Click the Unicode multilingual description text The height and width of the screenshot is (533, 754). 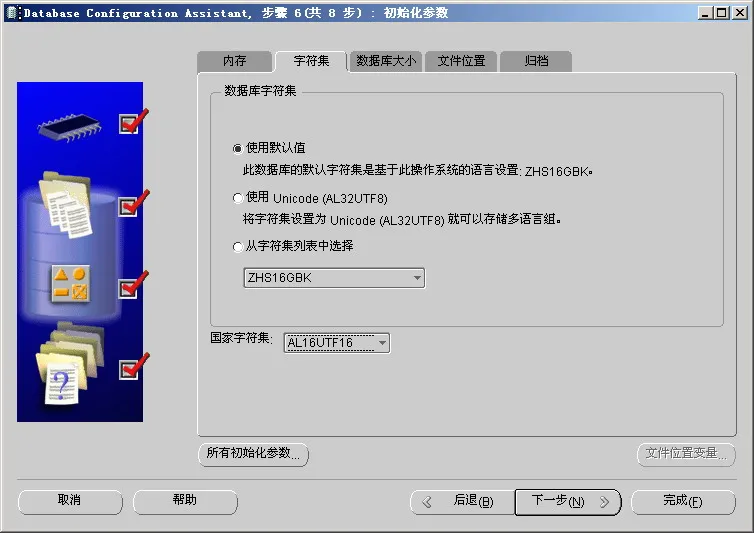click(x=402, y=220)
